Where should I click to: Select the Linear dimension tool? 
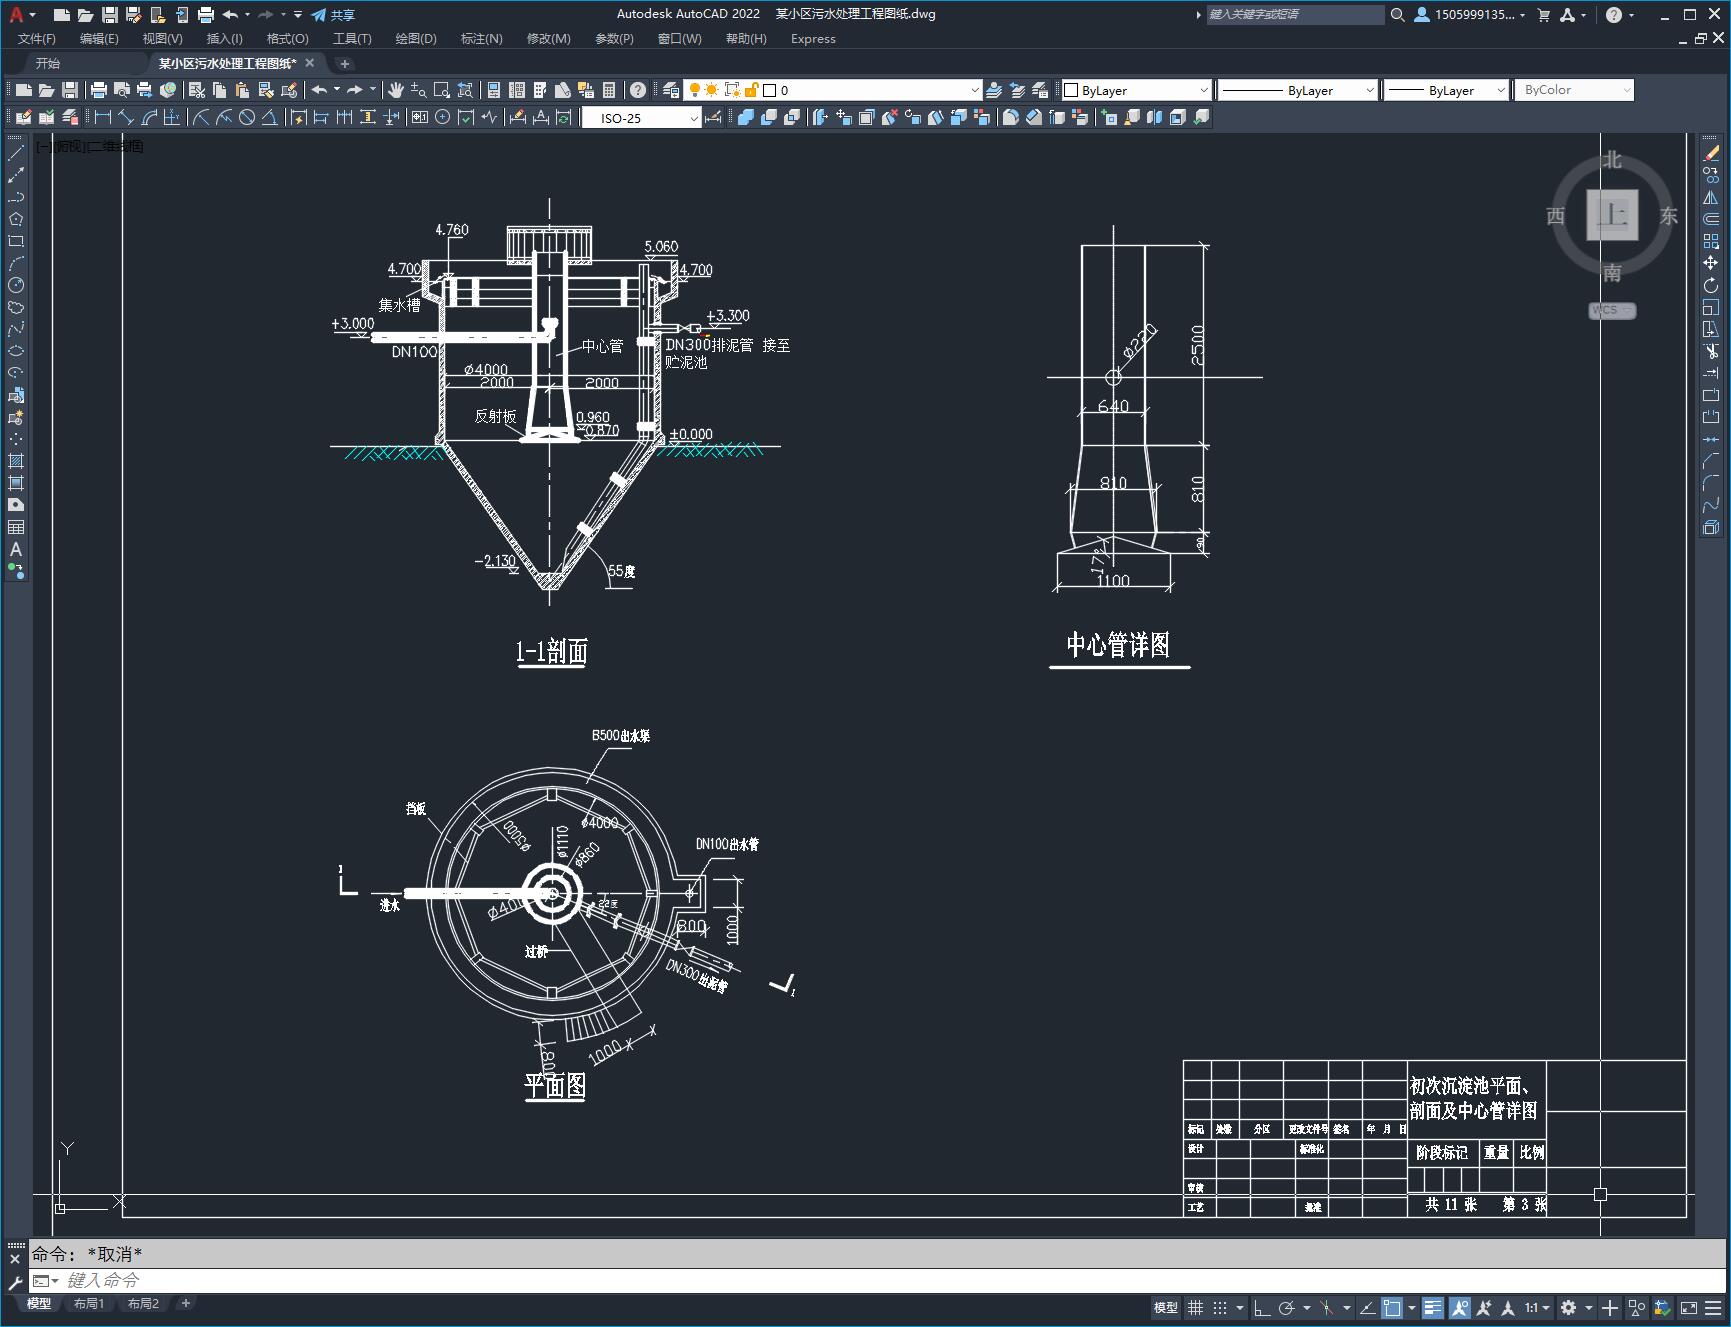(x=102, y=117)
